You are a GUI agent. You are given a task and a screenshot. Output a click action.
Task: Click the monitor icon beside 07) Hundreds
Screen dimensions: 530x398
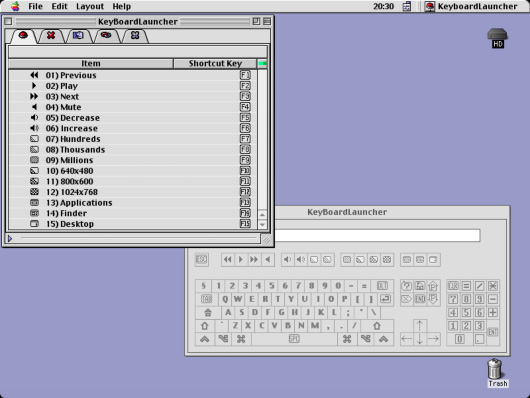click(34, 139)
